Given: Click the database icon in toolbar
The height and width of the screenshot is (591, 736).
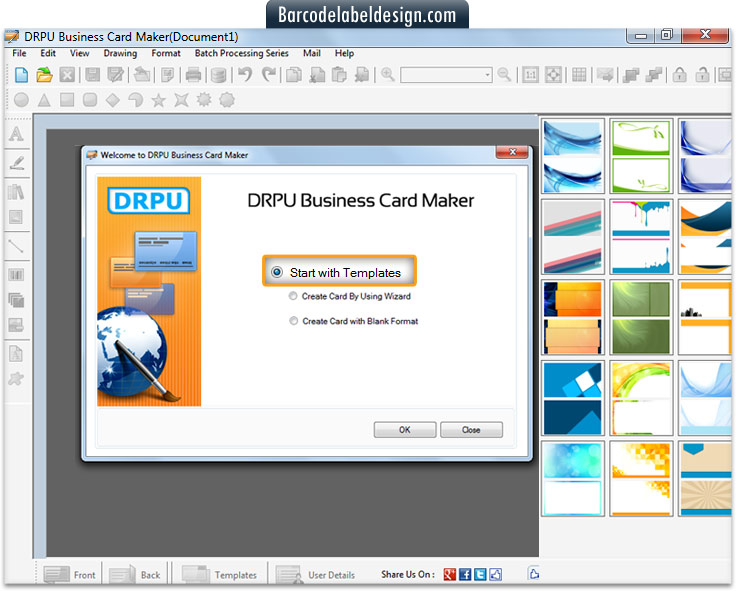Looking at the screenshot, I should tap(218, 75).
